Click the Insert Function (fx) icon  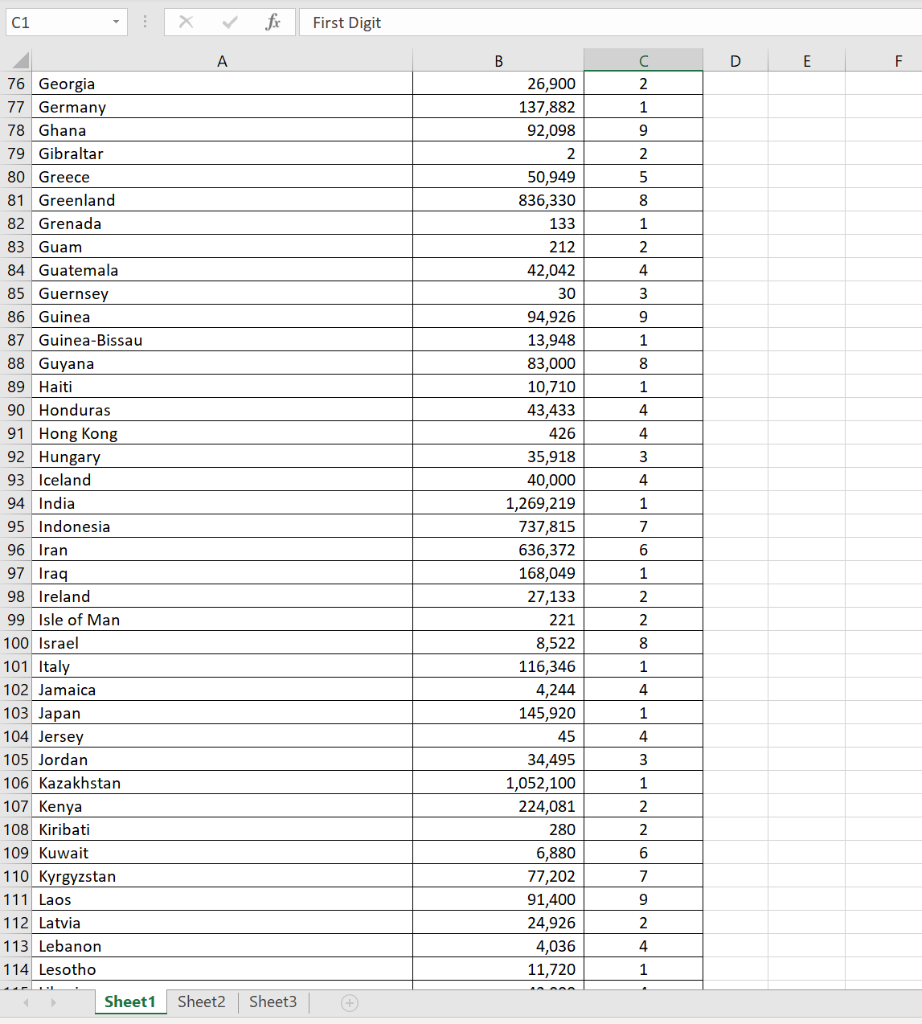[x=273, y=22]
